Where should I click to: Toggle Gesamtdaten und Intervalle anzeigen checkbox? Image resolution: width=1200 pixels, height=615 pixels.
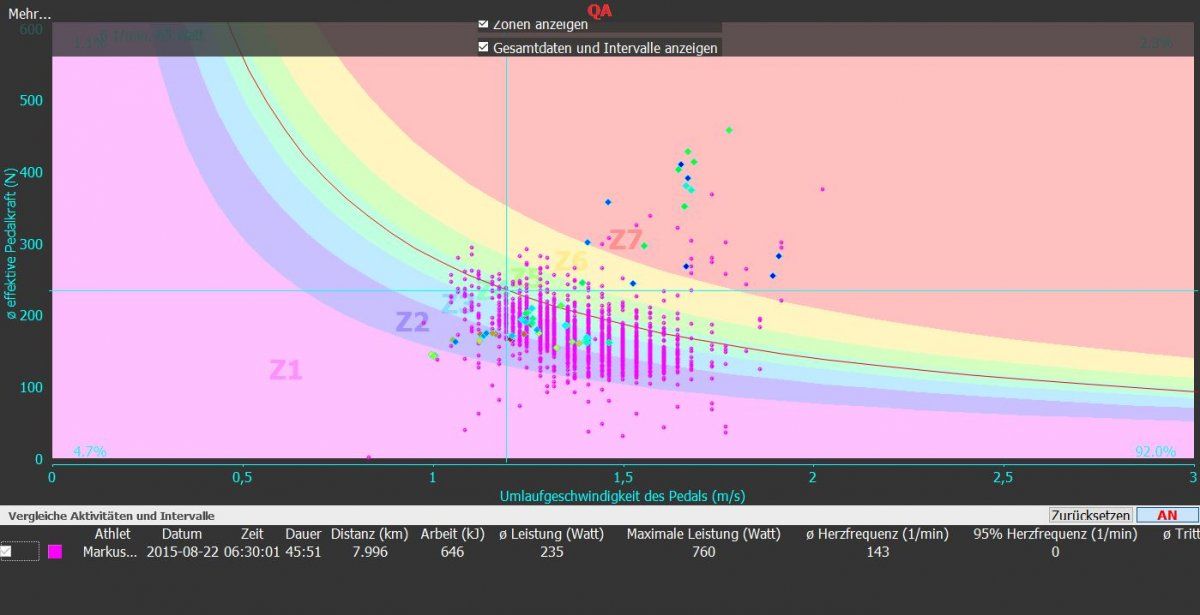tap(484, 47)
